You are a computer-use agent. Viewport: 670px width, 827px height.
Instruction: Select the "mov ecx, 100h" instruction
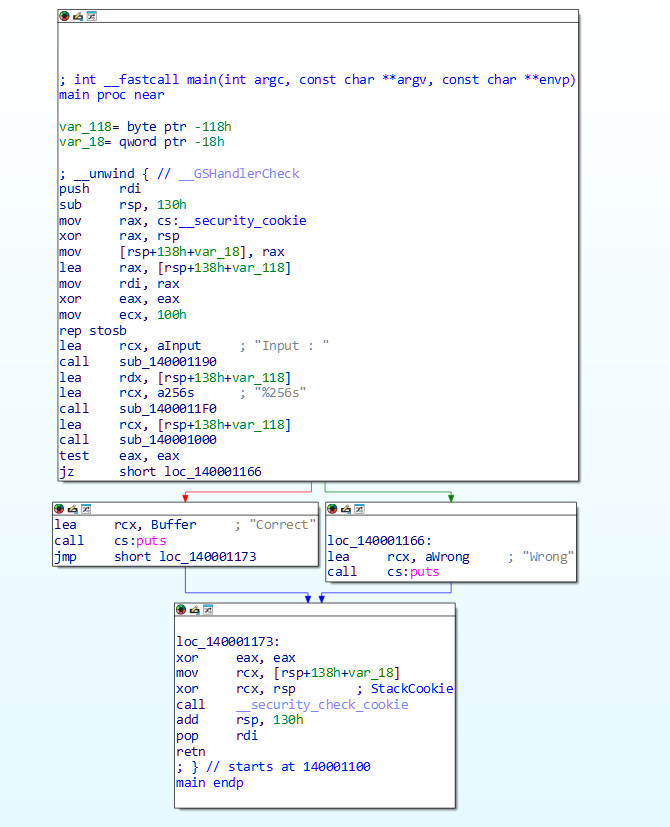[x=123, y=315]
